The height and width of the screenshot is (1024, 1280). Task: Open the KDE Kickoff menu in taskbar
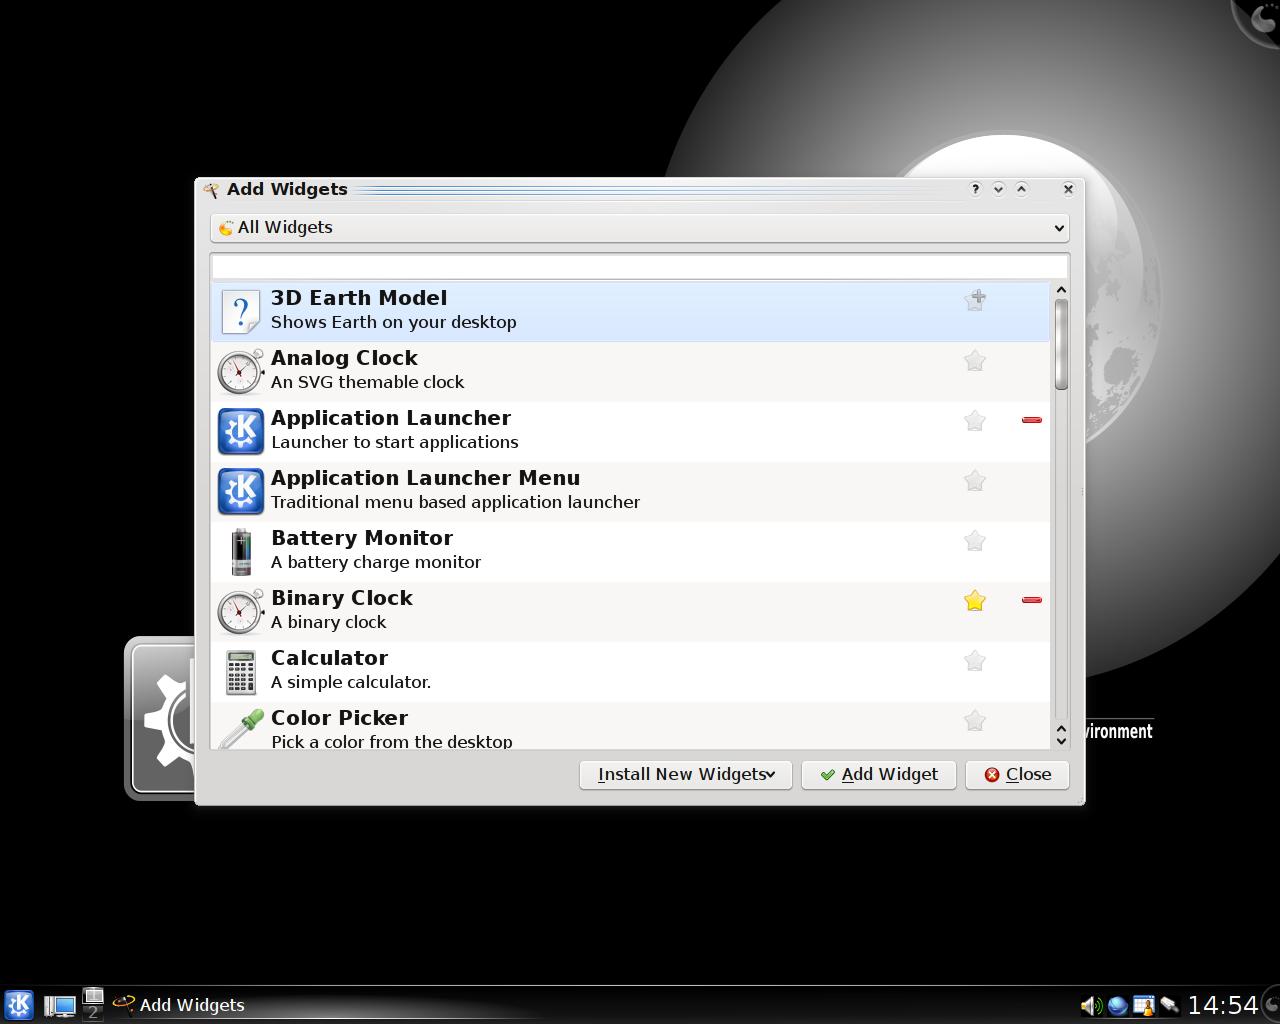[19, 1004]
